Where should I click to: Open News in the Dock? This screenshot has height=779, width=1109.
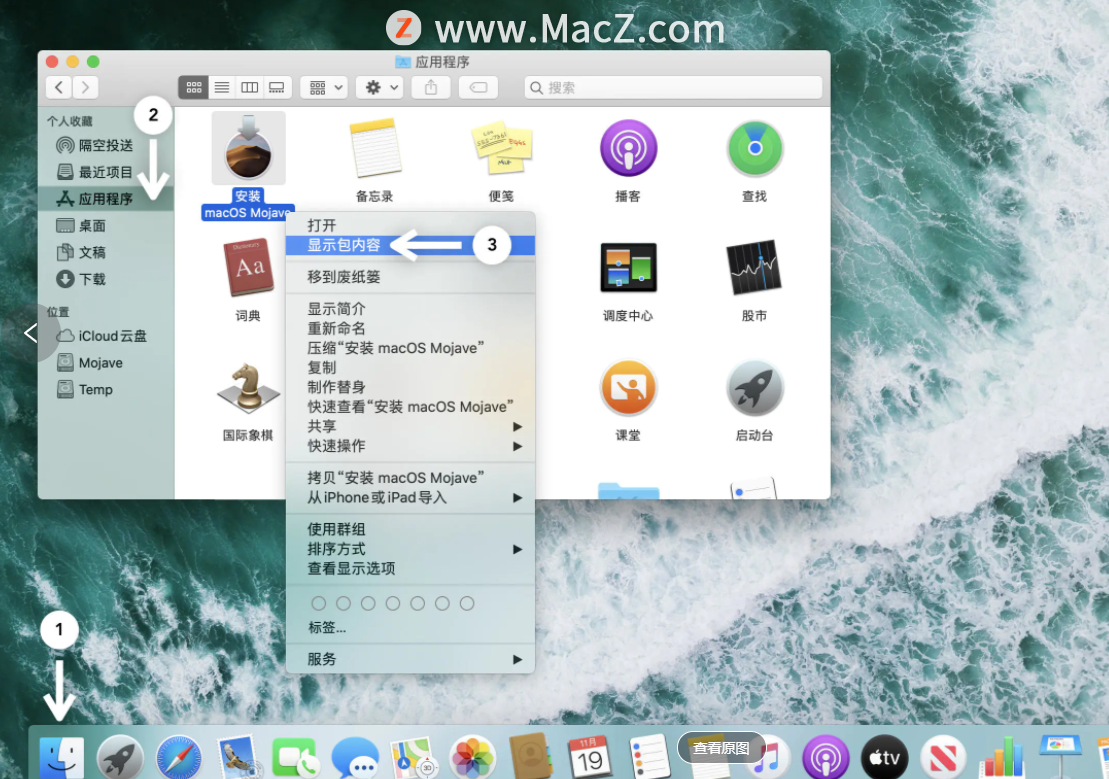(x=943, y=758)
